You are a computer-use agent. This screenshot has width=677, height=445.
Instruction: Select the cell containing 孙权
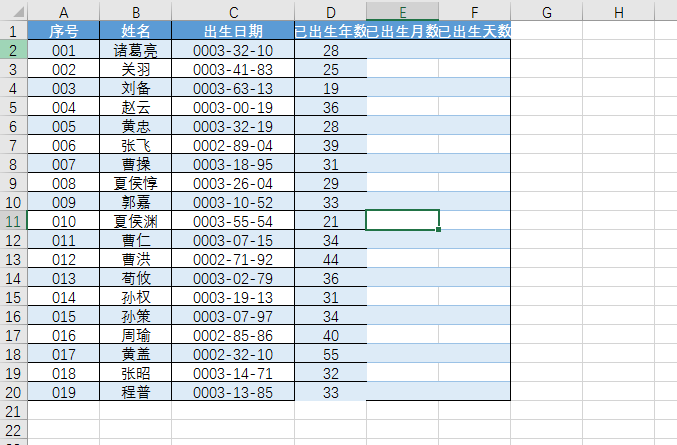click(x=136, y=297)
